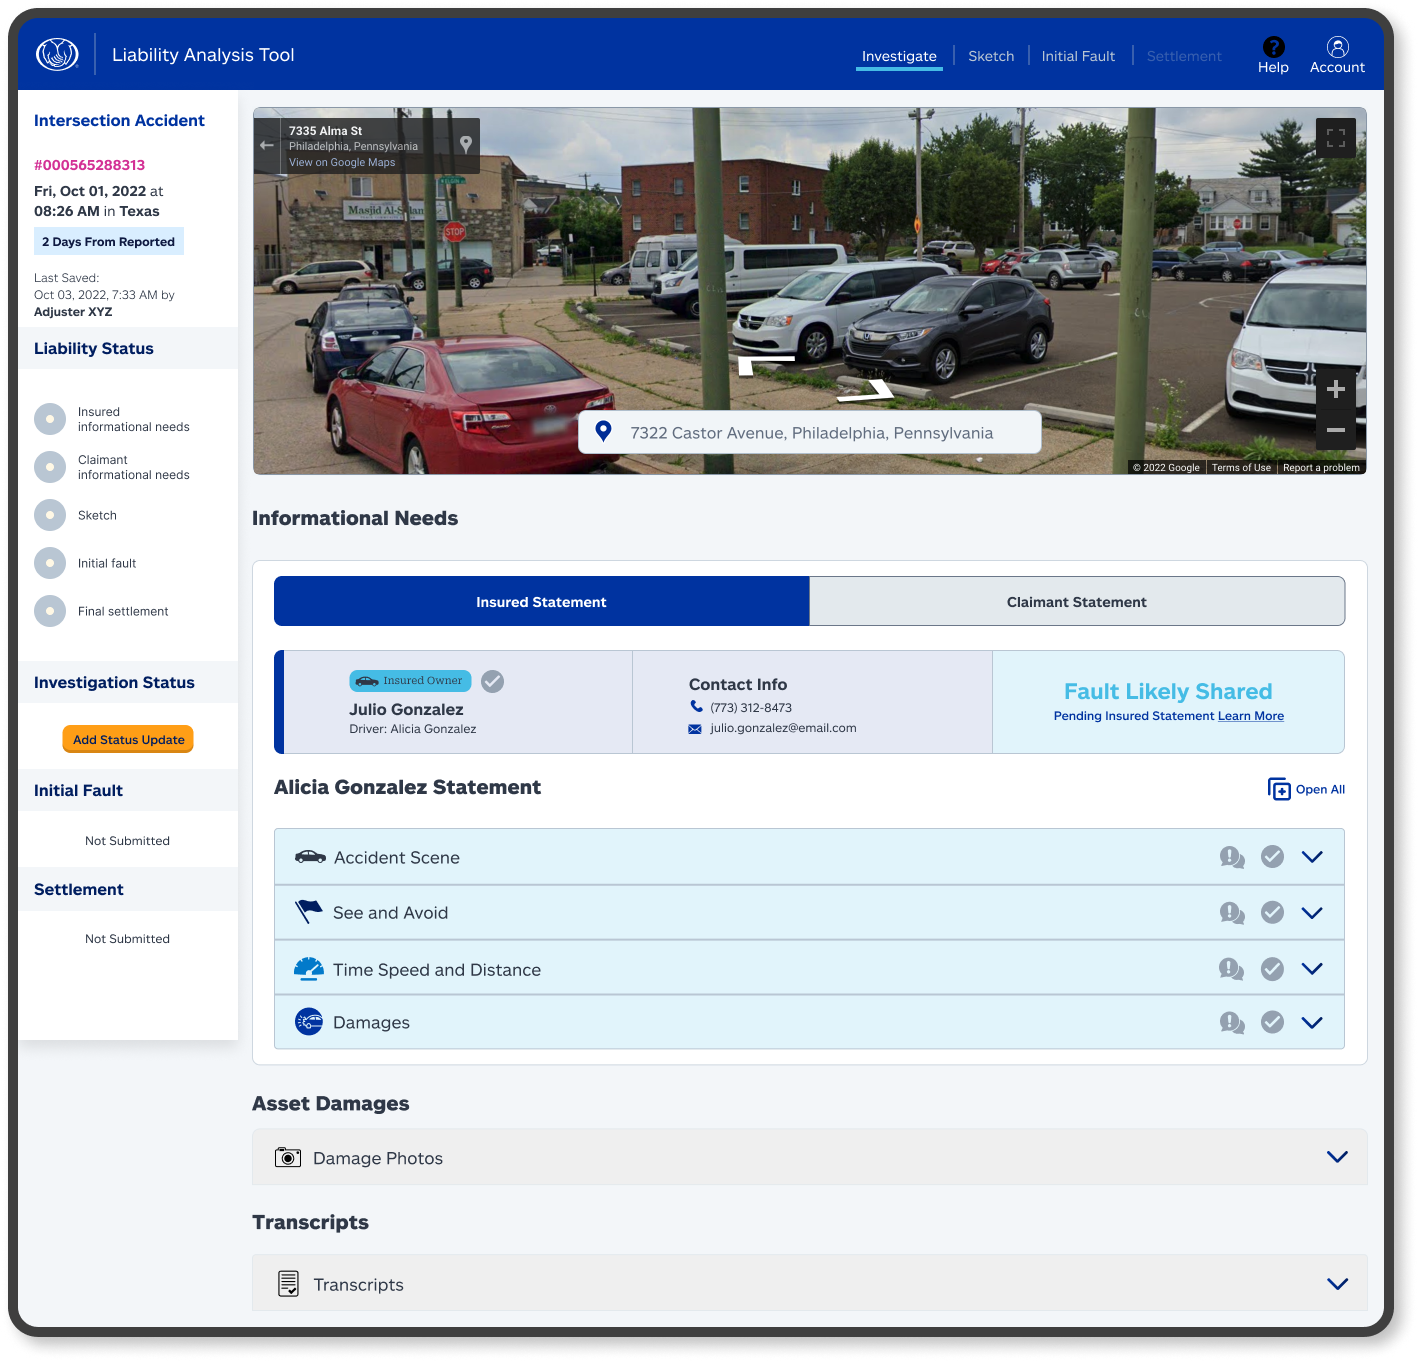Click comment icon on Time Speed and Distance
Viewport: 1418px width, 1361px height.
pos(1232,969)
